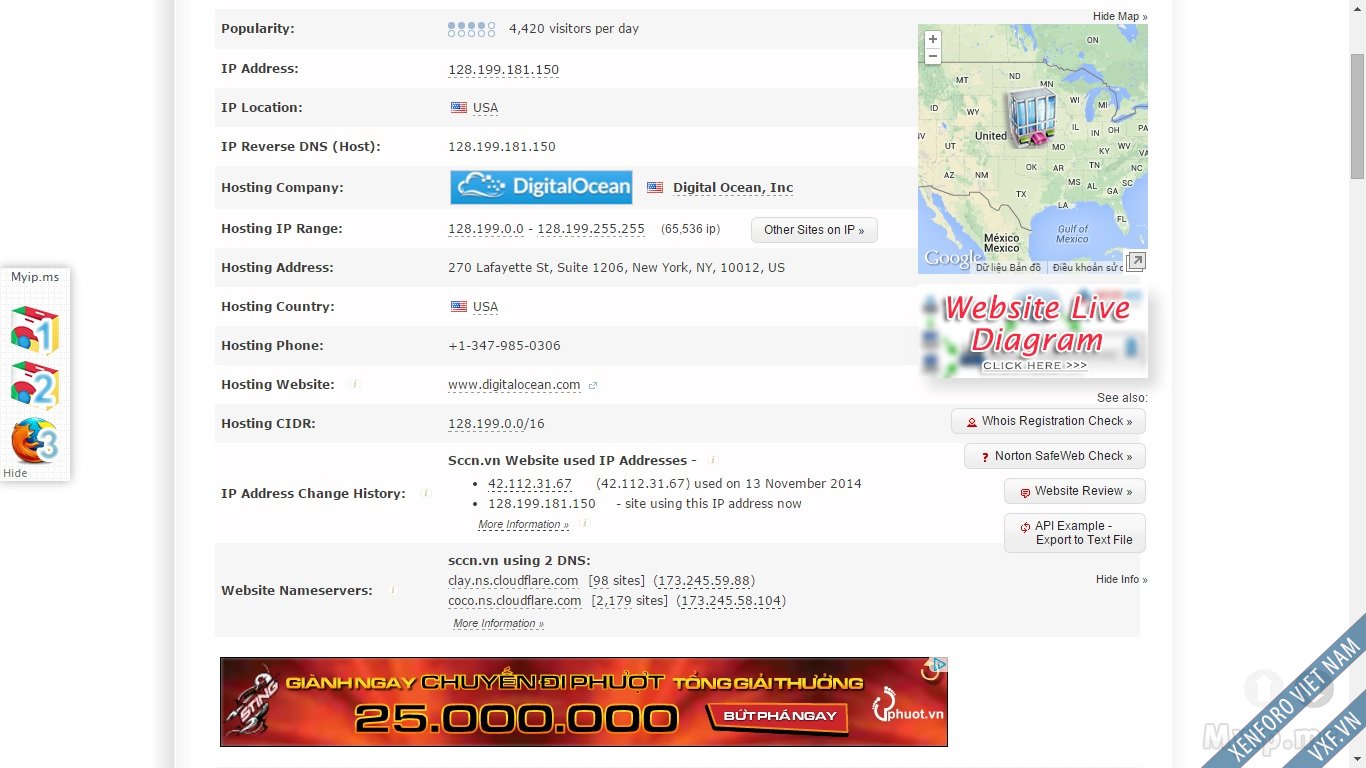
Task: Click the Hosting Phone +1-347-985-0306
Action: click(x=504, y=346)
